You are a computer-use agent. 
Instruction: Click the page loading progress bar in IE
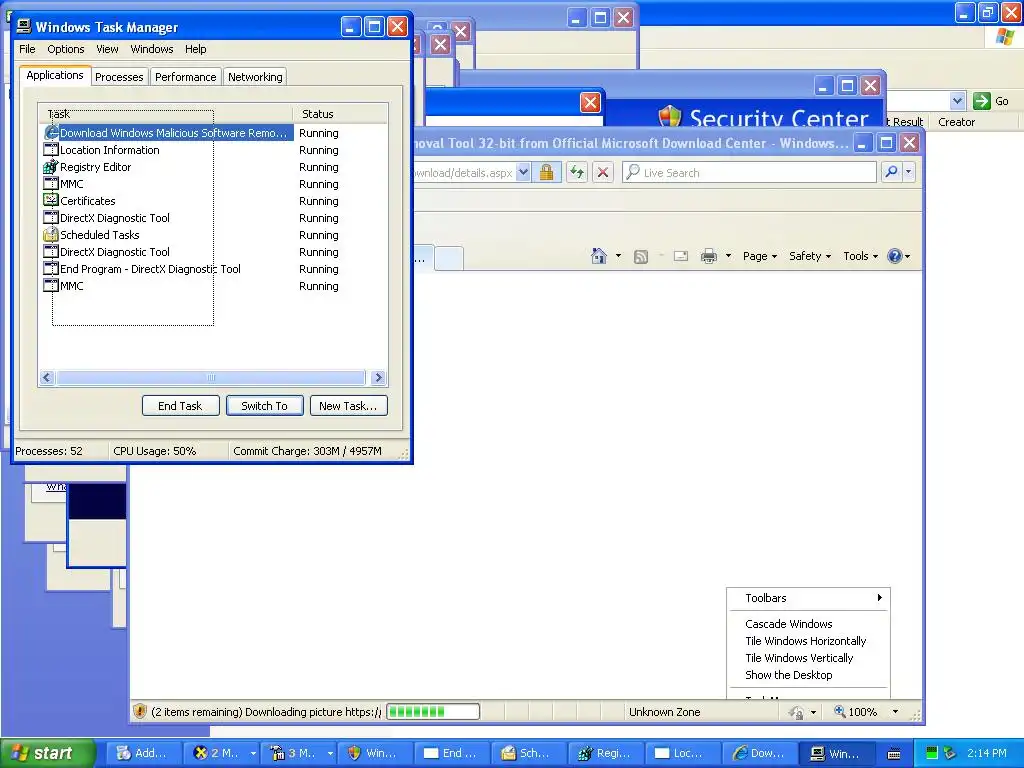pos(433,712)
